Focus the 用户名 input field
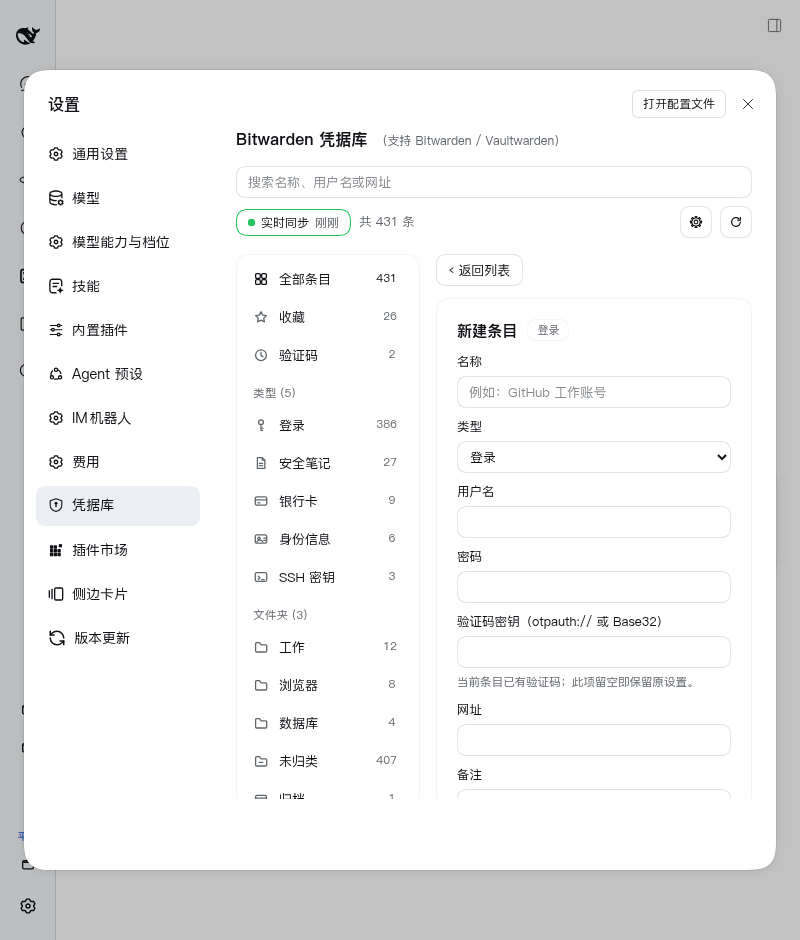 click(x=594, y=522)
